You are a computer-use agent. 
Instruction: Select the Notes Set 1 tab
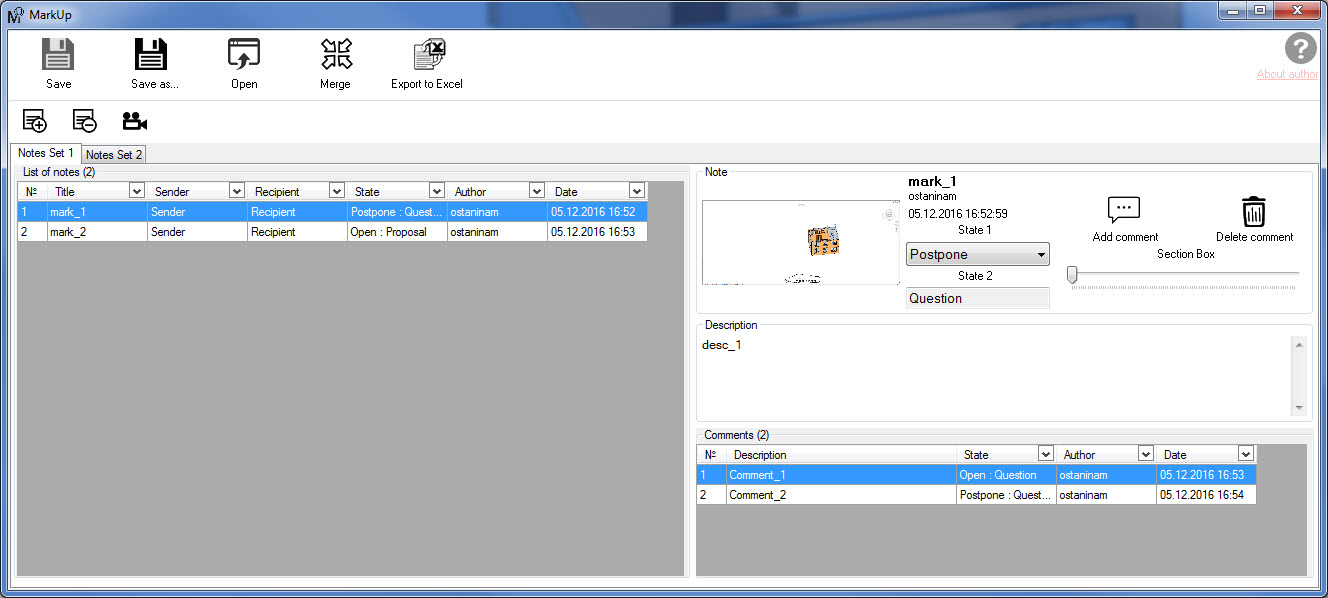pos(44,153)
